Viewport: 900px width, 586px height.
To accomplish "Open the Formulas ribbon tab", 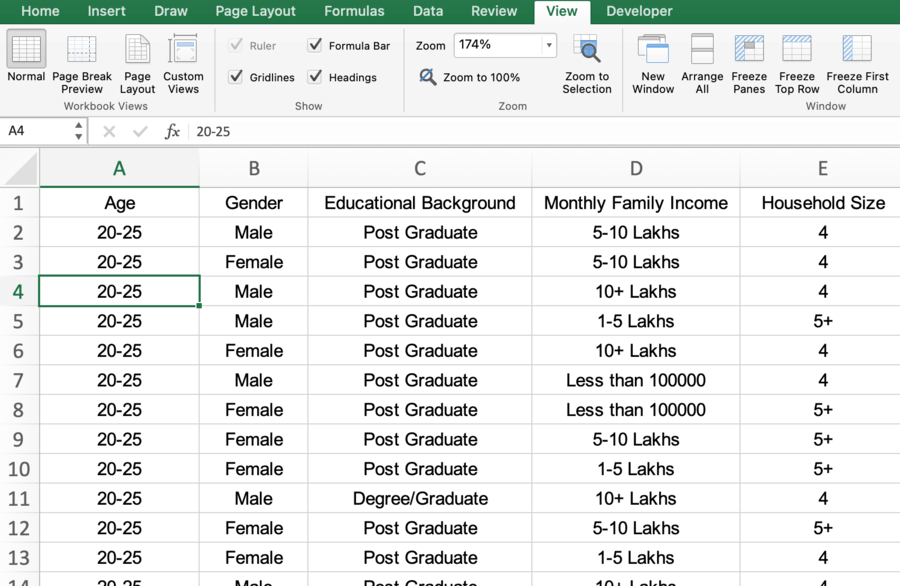I will pos(354,11).
